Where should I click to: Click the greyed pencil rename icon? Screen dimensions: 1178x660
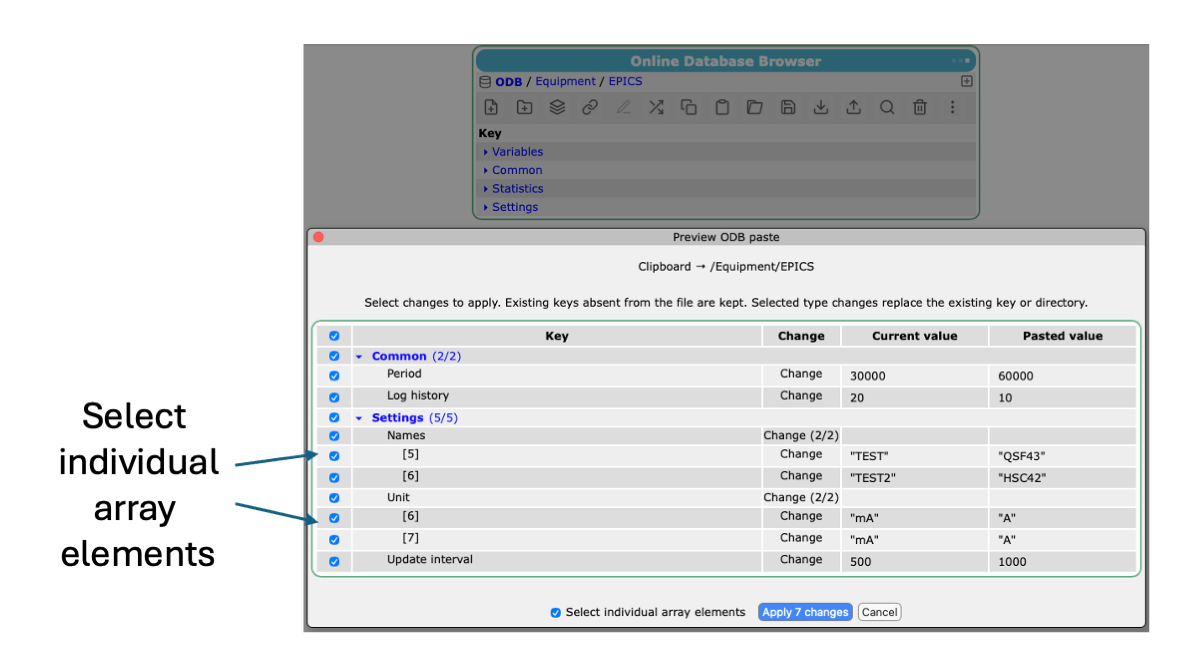tap(623, 107)
